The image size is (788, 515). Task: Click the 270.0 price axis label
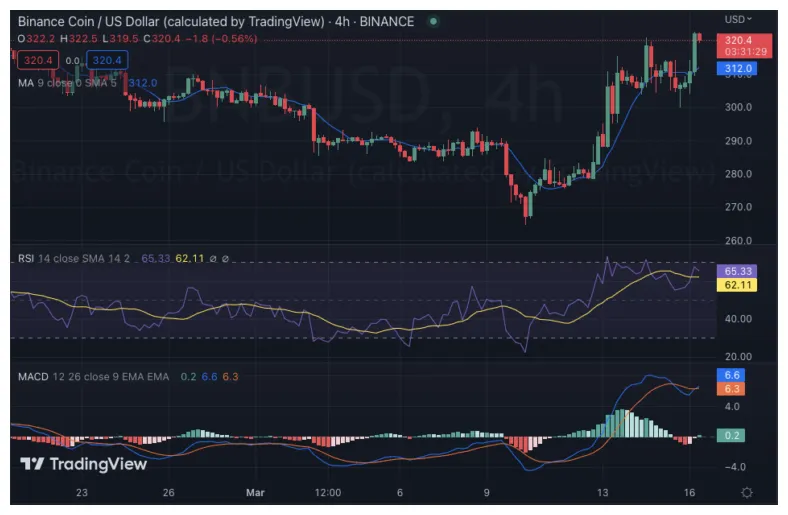coord(738,207)
